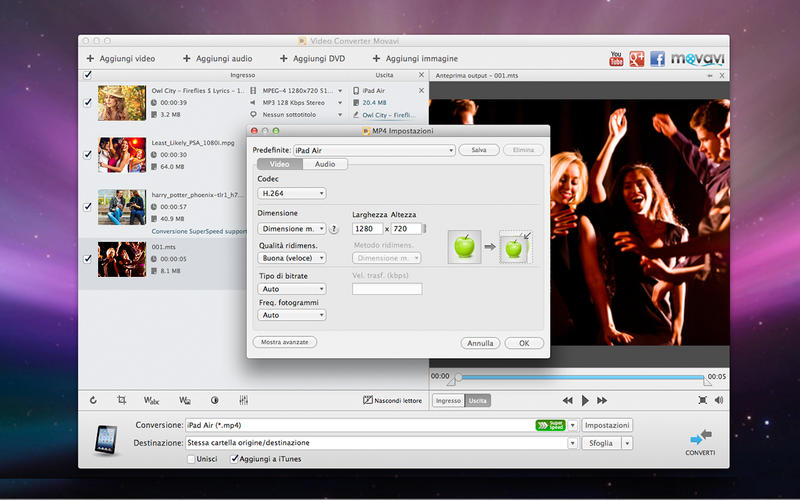The width and height of the screenshot is (800, 500).
Task: Click Aggiungi DVD in toolbar
Action: 312,59
